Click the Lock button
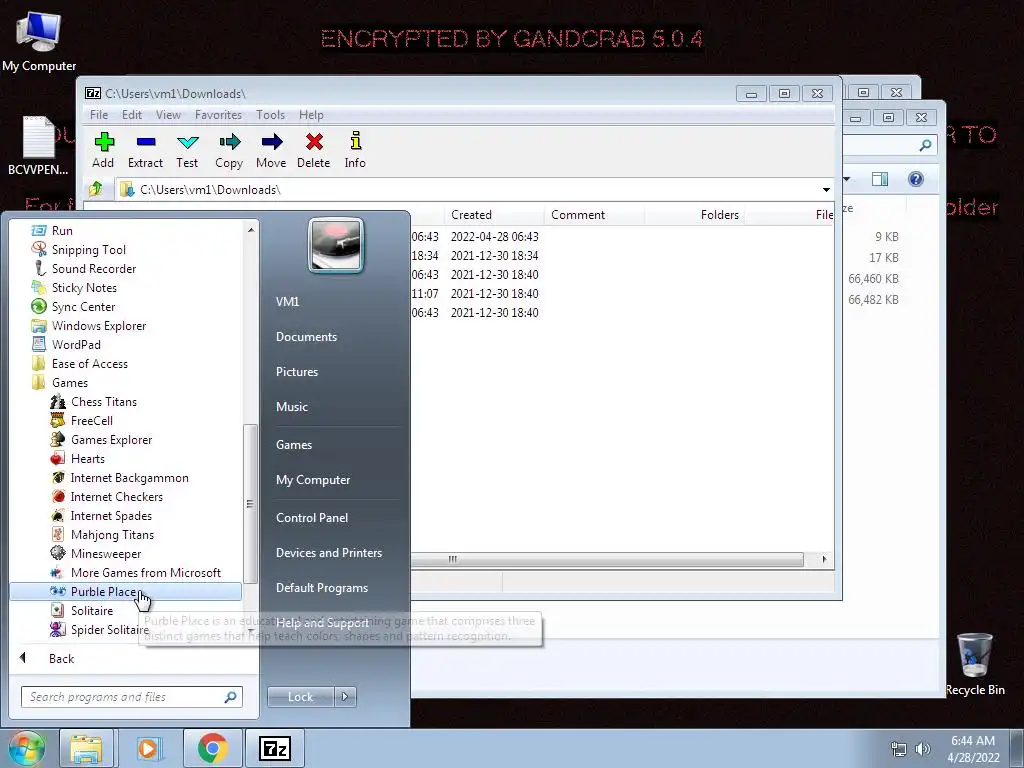1024x768 pixels. point(300,697)
